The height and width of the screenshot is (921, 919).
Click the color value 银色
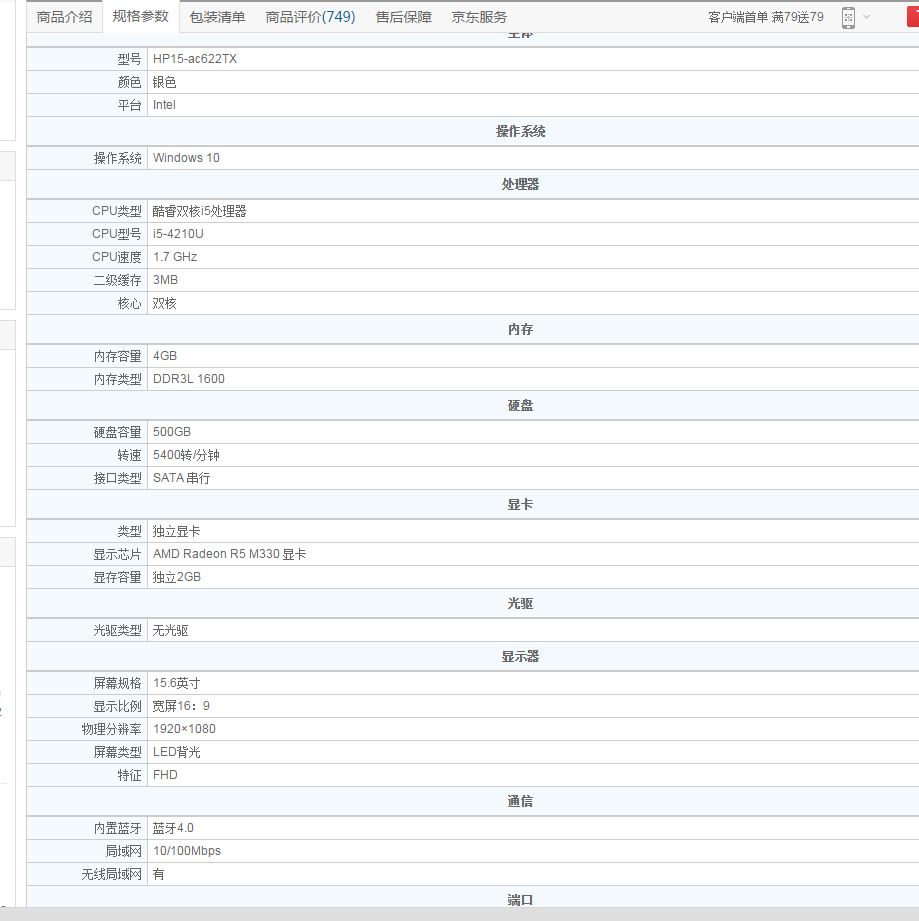pyautogui.click(x=164, y=82)
